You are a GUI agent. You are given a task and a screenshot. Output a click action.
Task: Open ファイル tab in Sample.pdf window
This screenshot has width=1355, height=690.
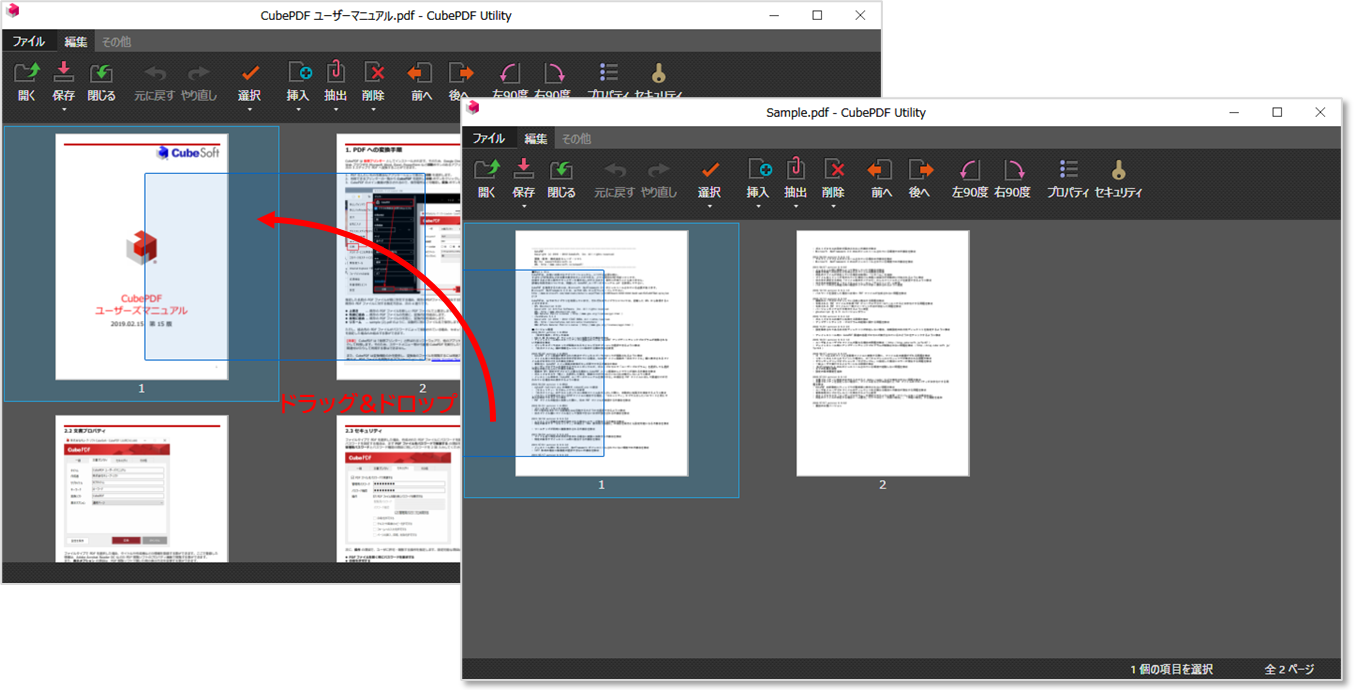coord(489,138)
